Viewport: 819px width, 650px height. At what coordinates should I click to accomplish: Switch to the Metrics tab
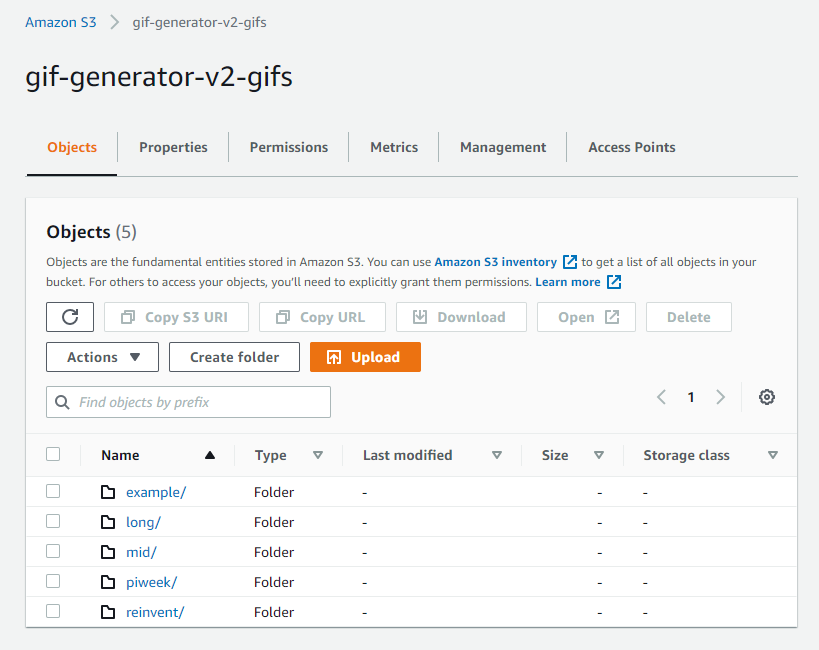pos(394,147)
